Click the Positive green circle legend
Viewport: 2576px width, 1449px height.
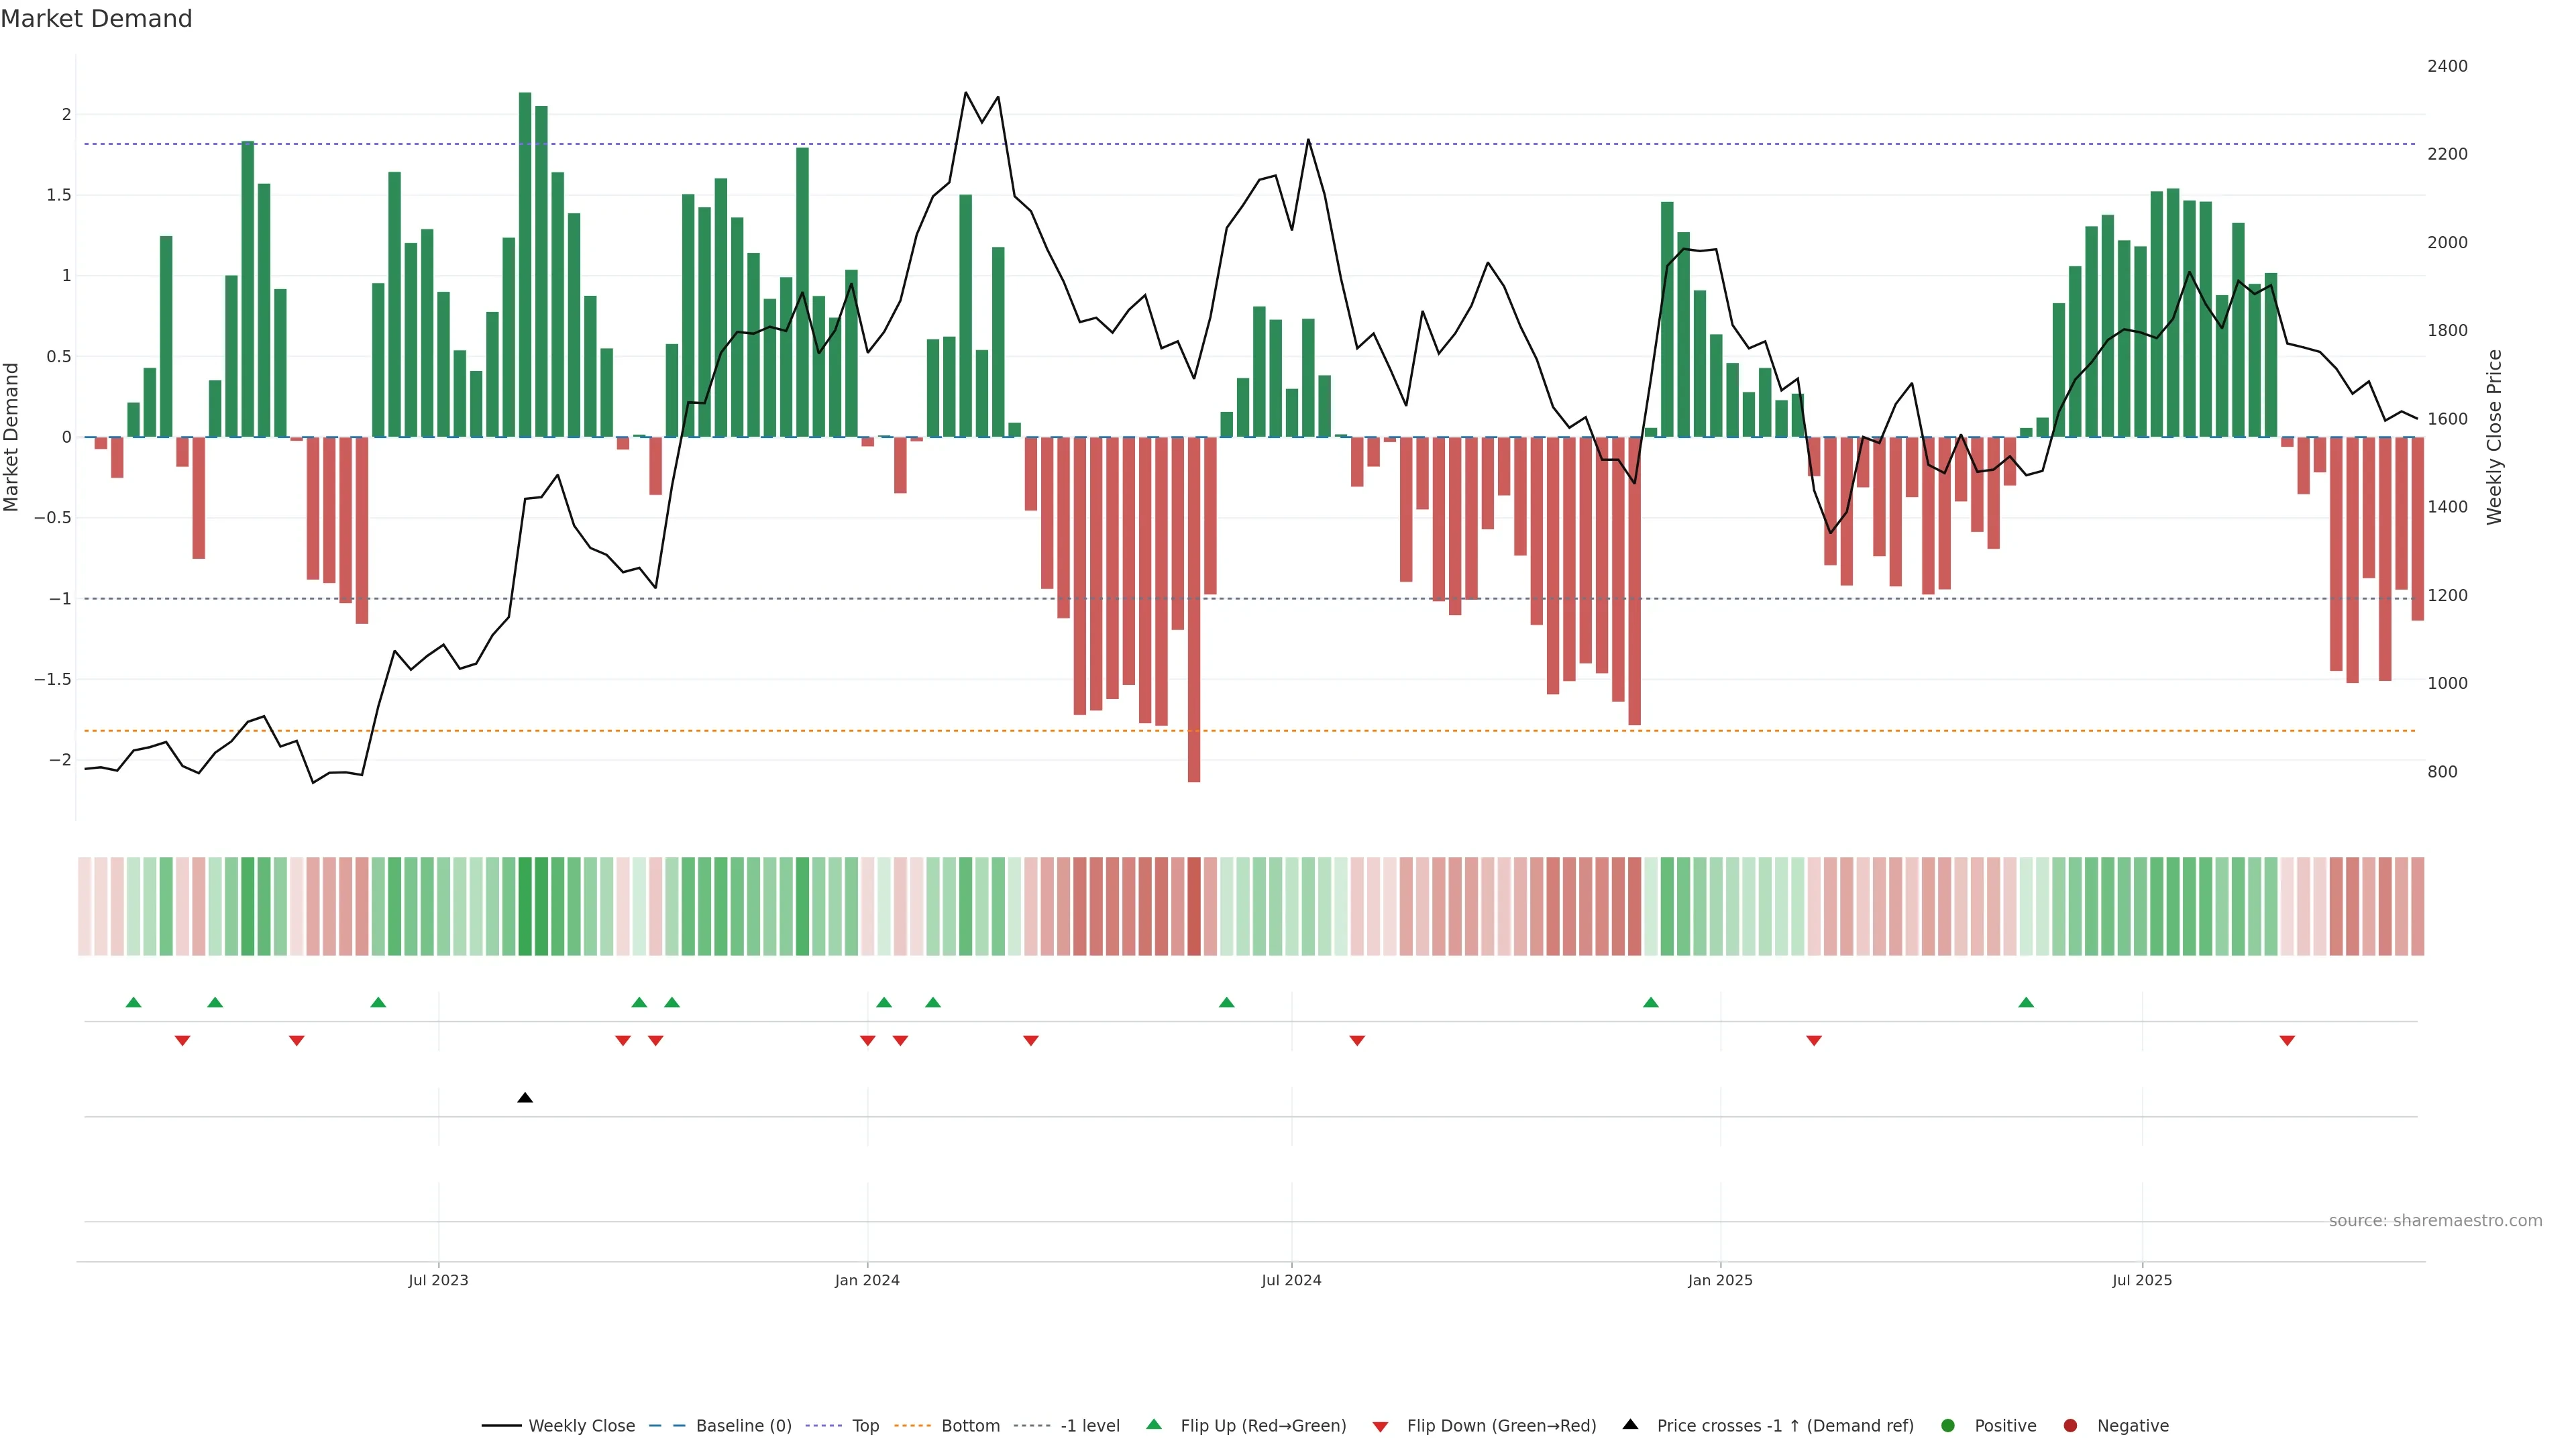pyautogui.click(x=1947, y=1426)
